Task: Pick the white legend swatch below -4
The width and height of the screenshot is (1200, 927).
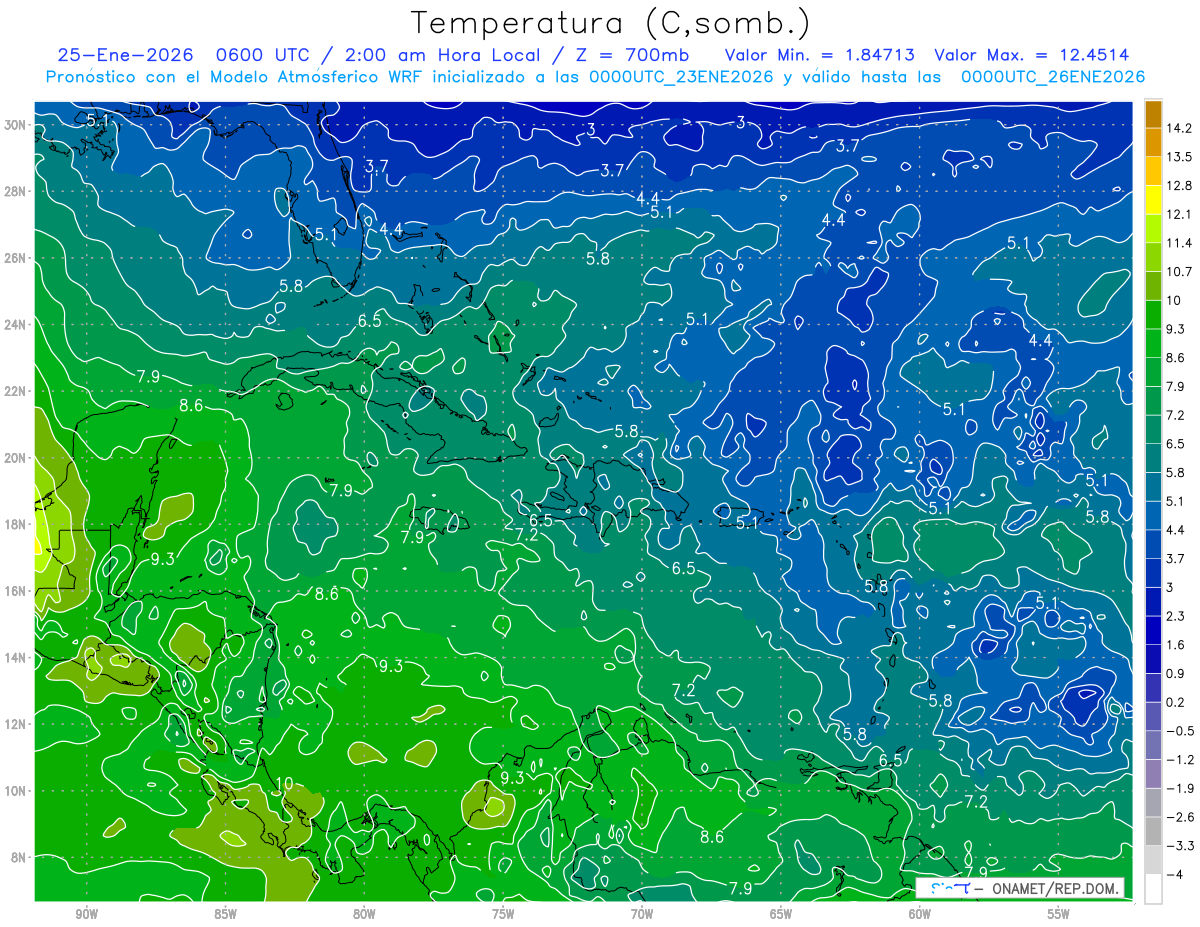Action: click(1153, 889)
